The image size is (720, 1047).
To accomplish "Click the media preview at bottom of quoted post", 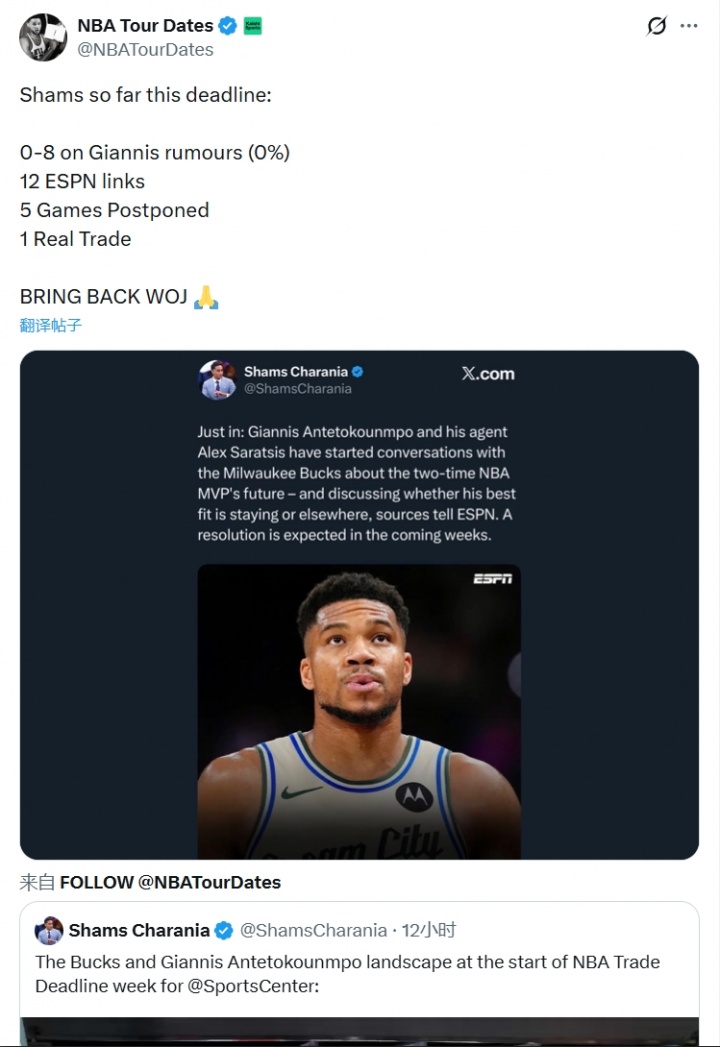I will click(x=359, y=1031).
